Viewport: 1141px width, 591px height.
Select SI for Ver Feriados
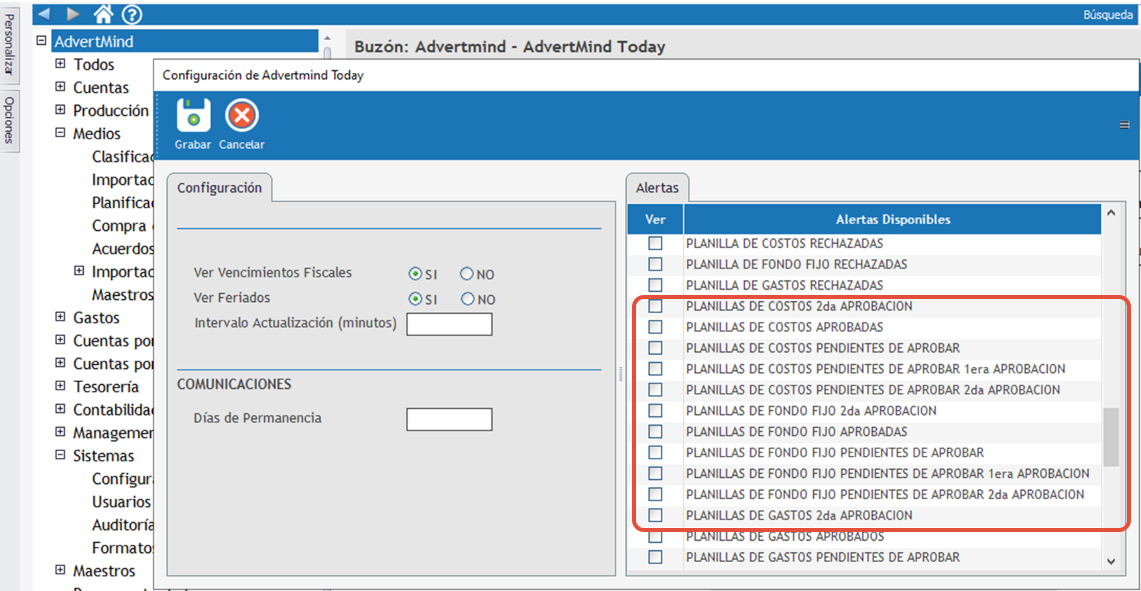click(416, 299)
